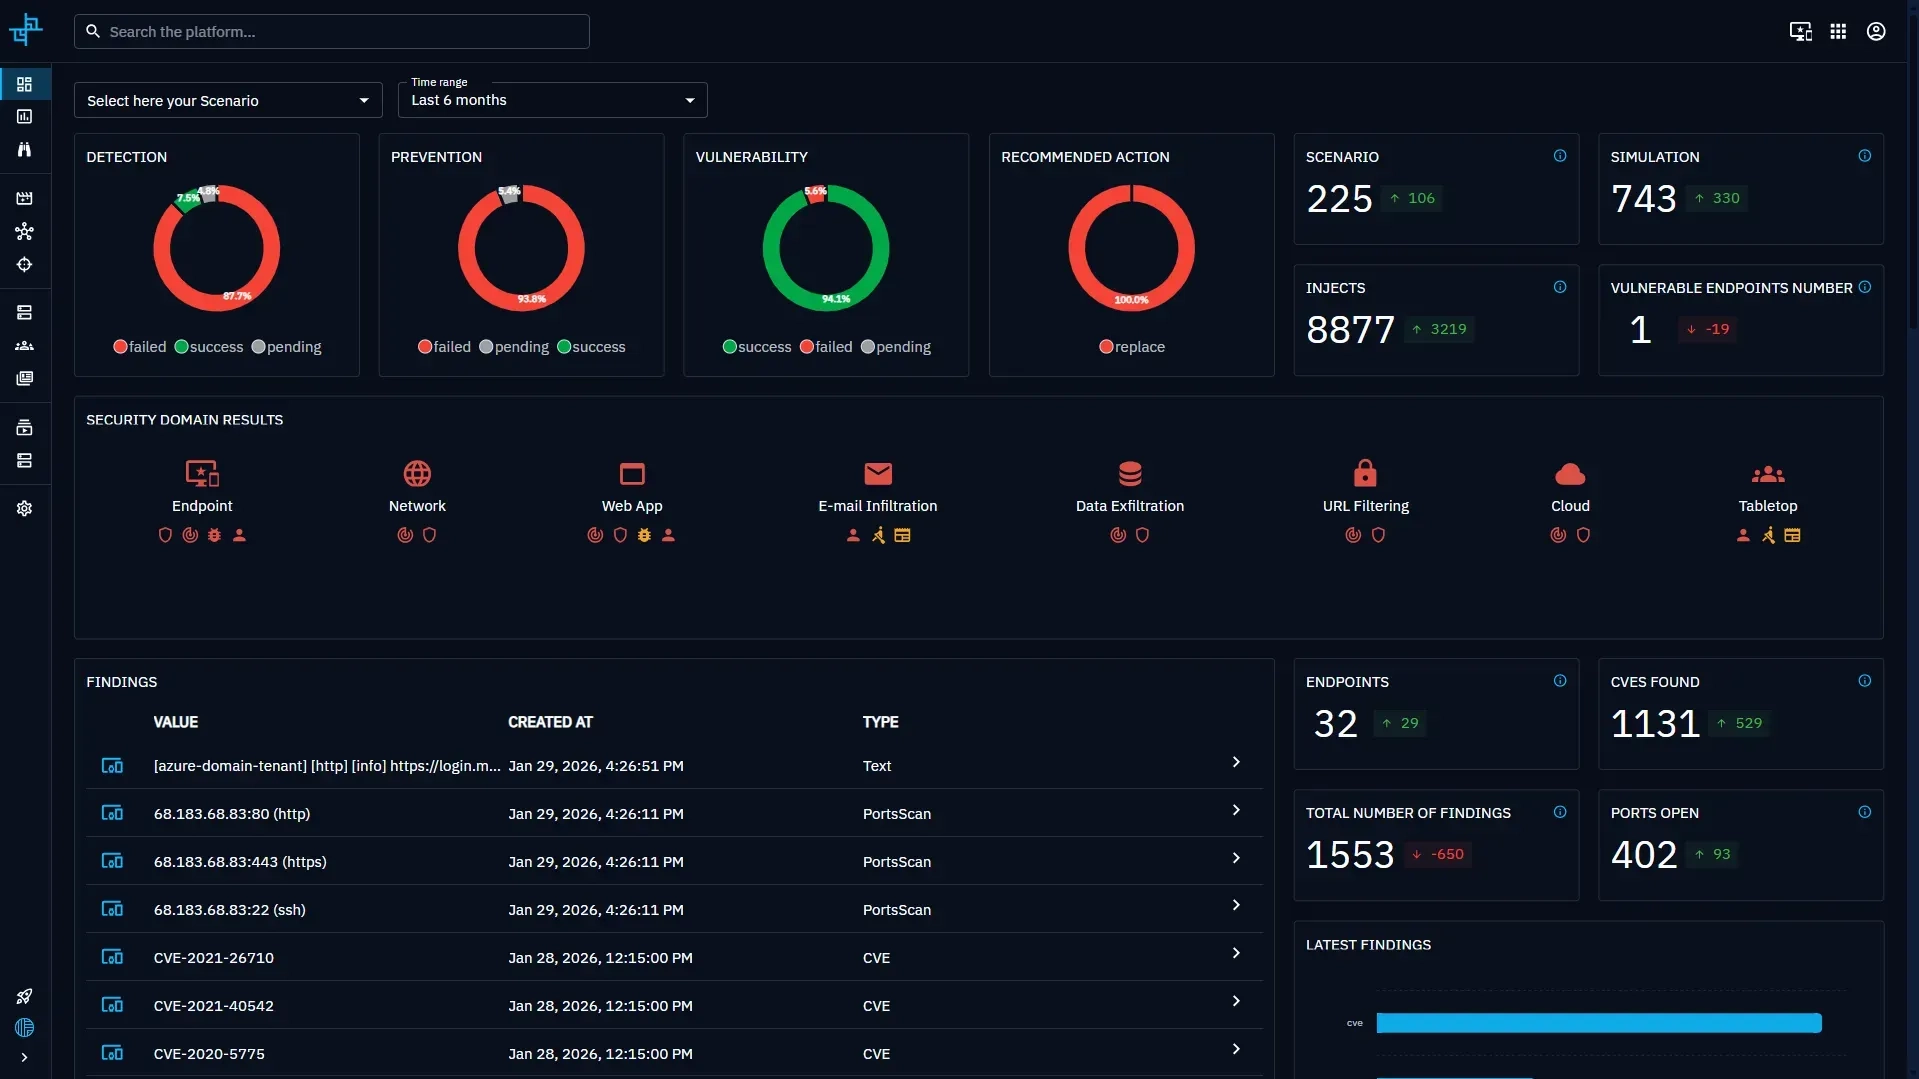Open the Time range dropdown

coord(552,101)
